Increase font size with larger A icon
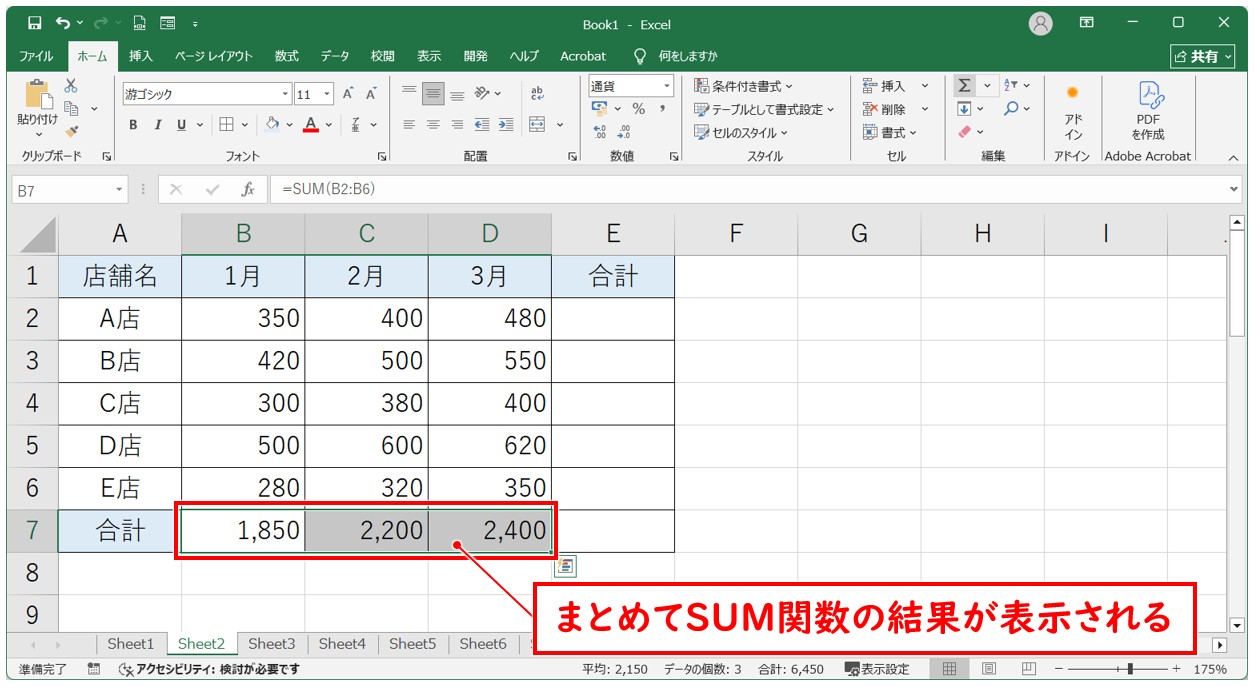1255x687 pixels. point(348,94)
